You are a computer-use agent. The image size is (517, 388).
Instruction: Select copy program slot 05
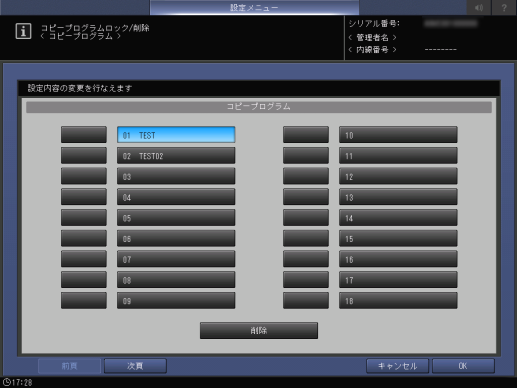[176, 218]
